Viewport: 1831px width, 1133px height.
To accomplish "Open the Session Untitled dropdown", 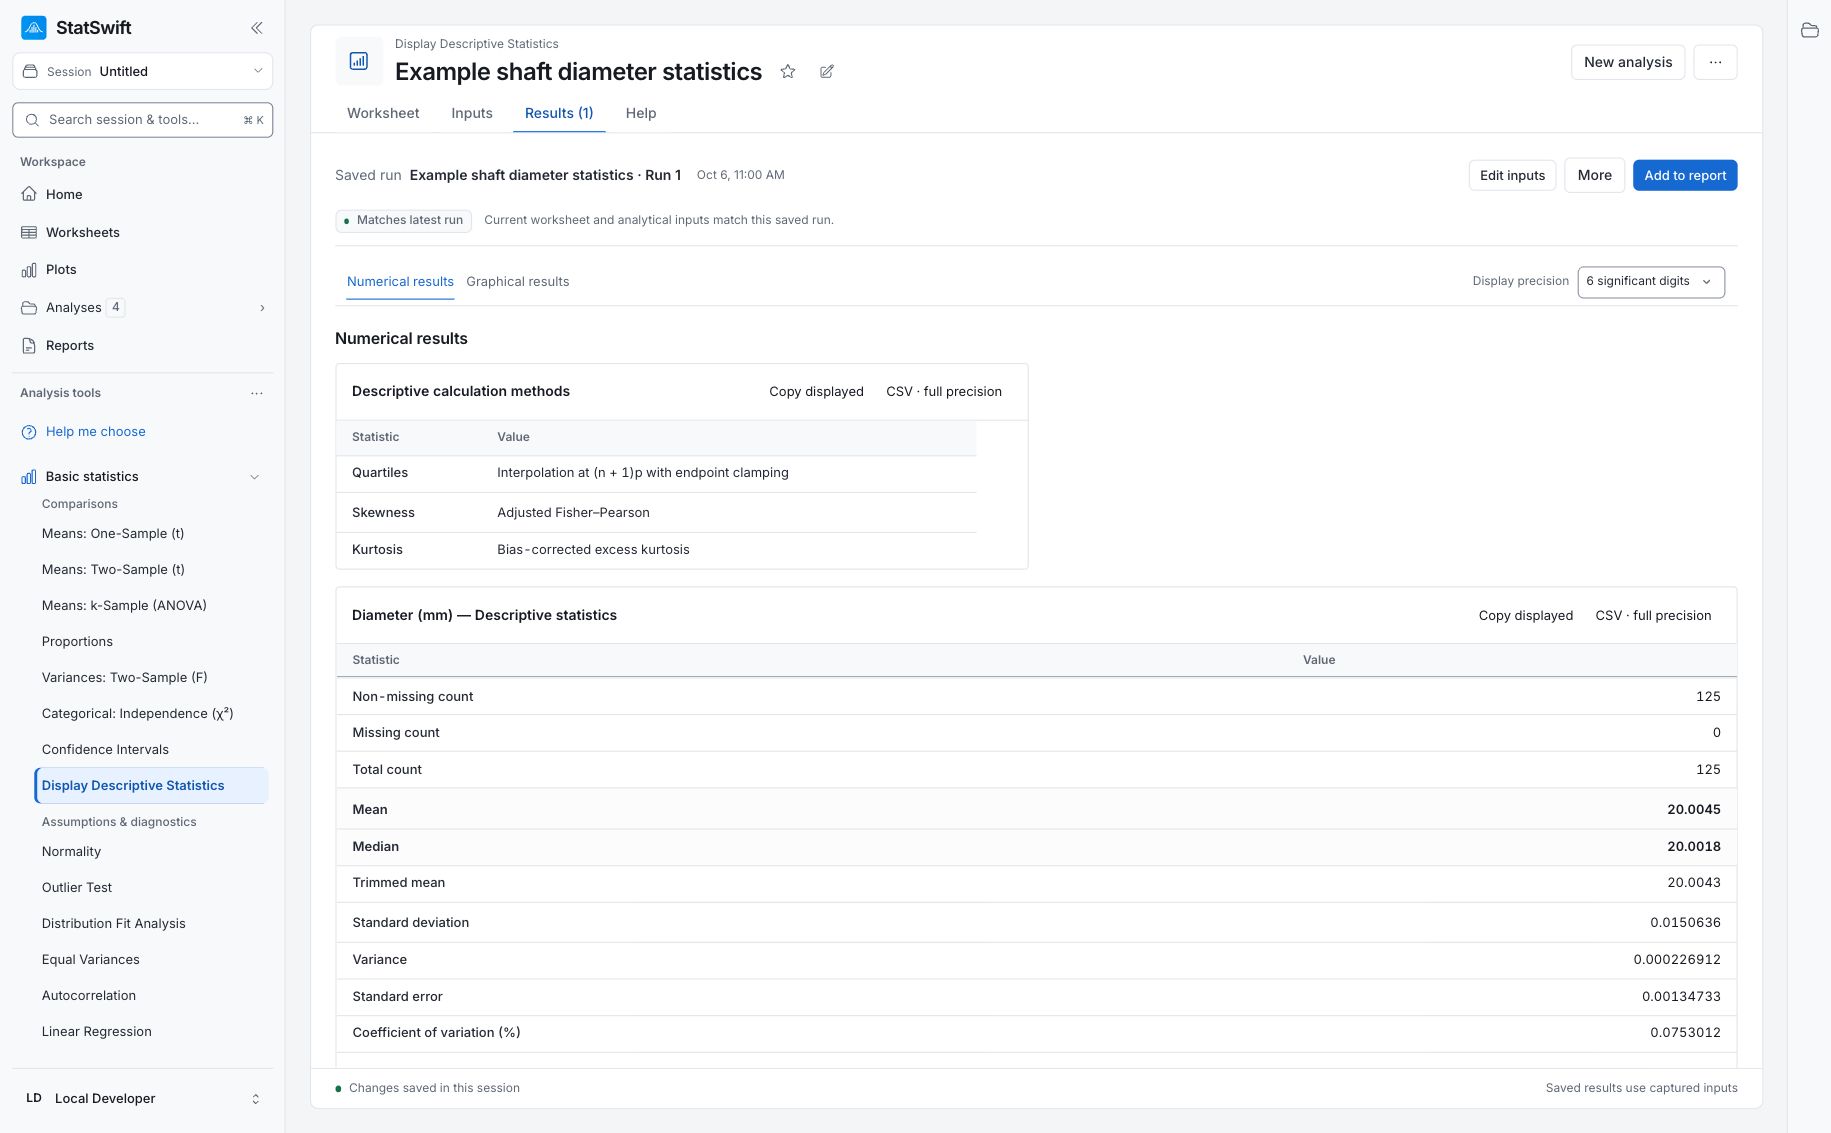I will [142, 72].
